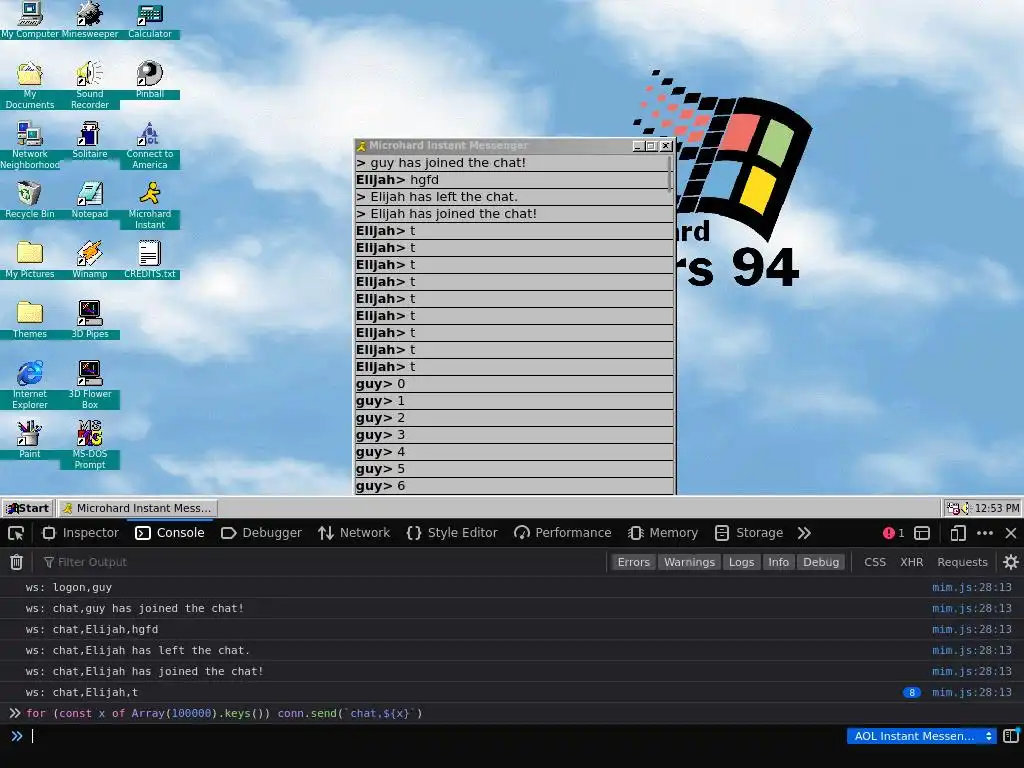Screen dimensions: 1024x768
Task: Toggle the Warnings console filter
Action: (x=689, y=562)
